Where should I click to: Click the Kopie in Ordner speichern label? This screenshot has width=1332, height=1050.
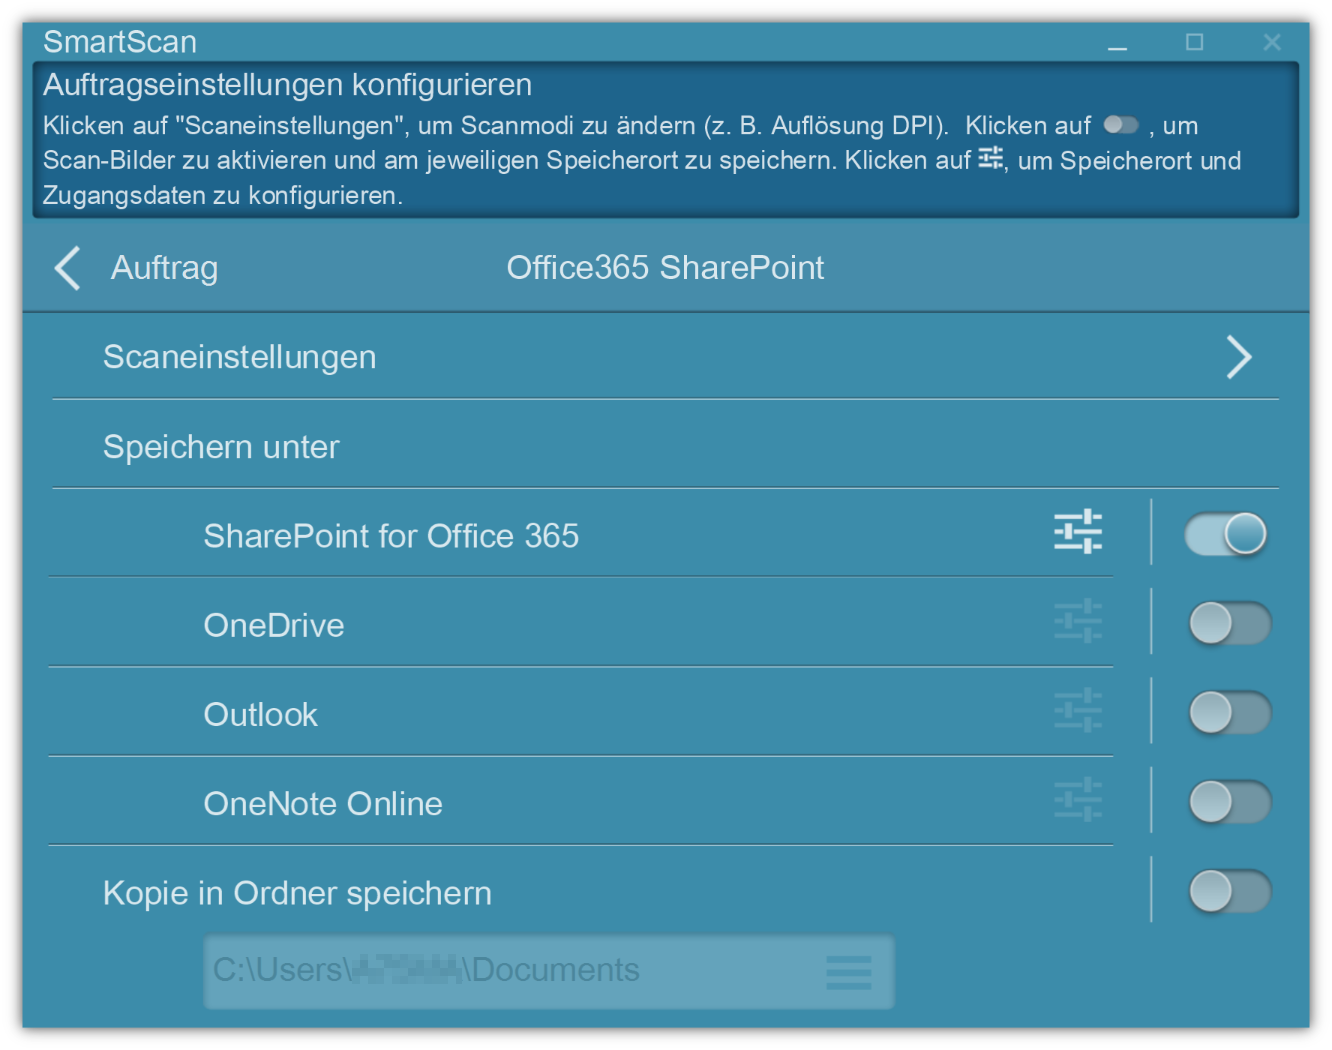click(x=297, y=893)
